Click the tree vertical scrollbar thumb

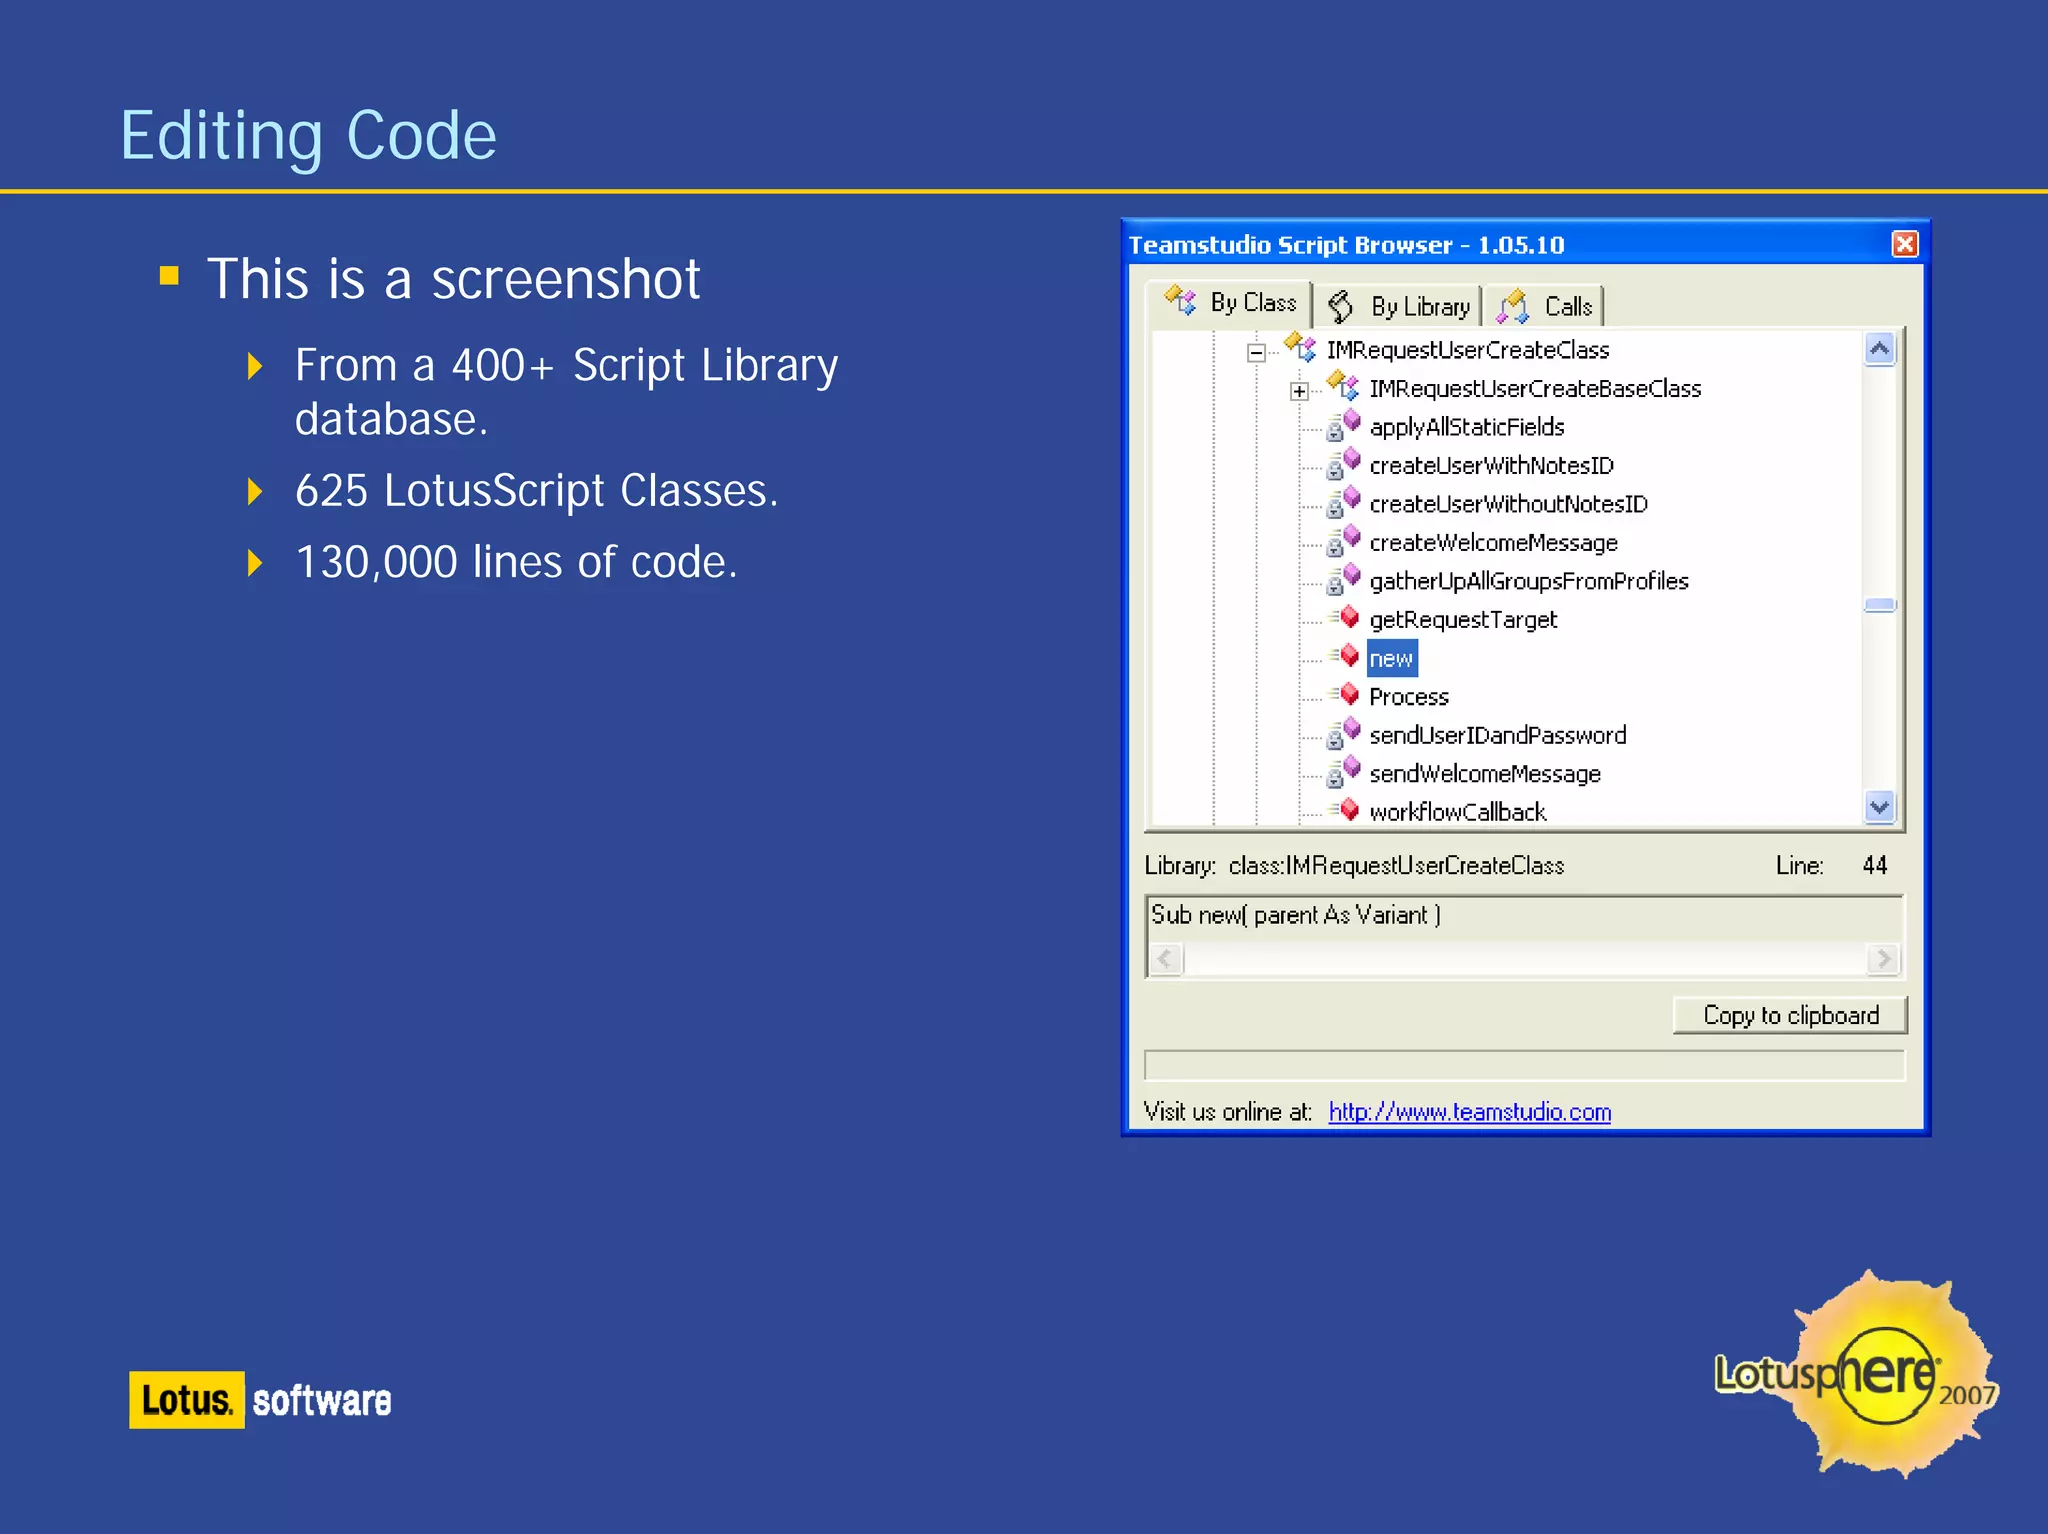tap(1879, 604)
